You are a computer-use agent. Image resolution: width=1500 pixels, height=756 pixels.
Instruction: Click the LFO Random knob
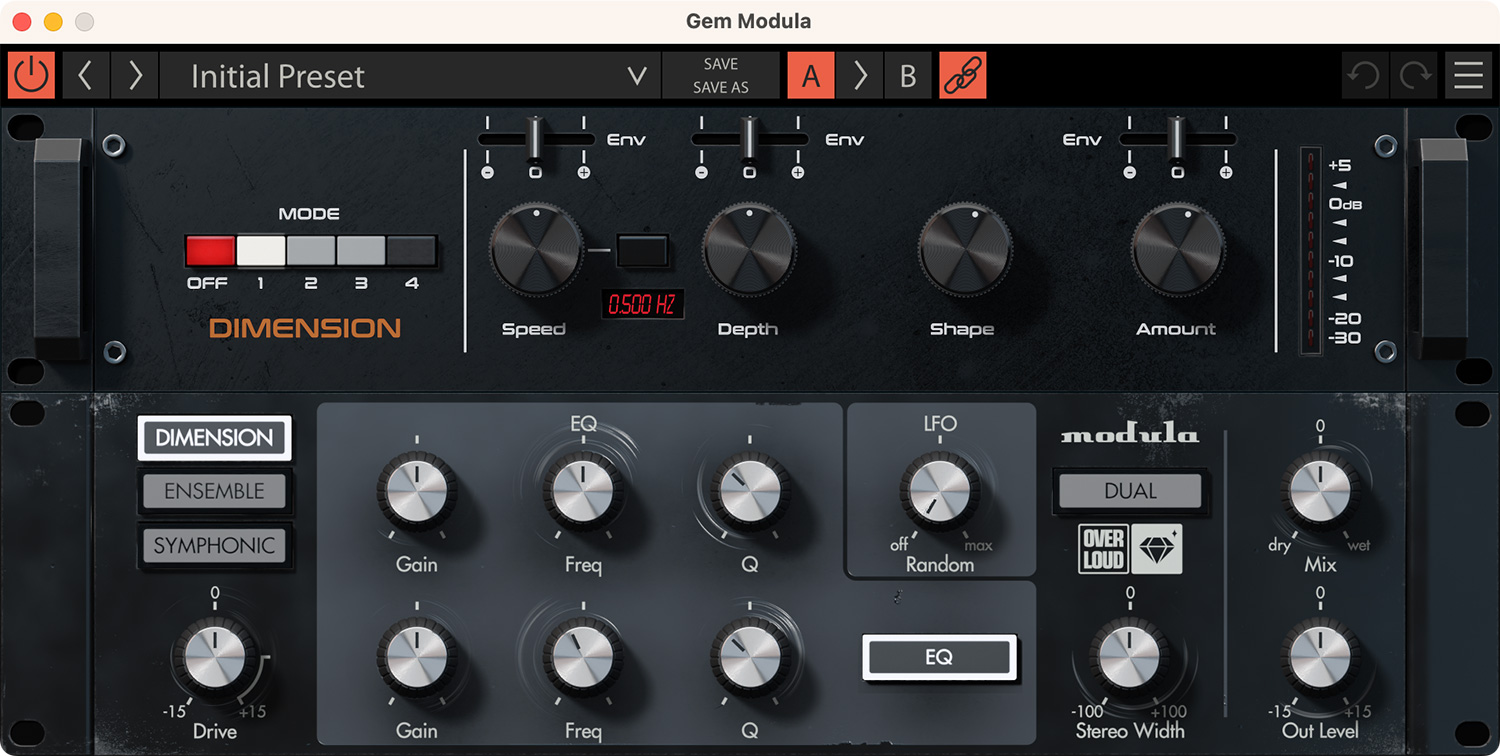point(940,492)
